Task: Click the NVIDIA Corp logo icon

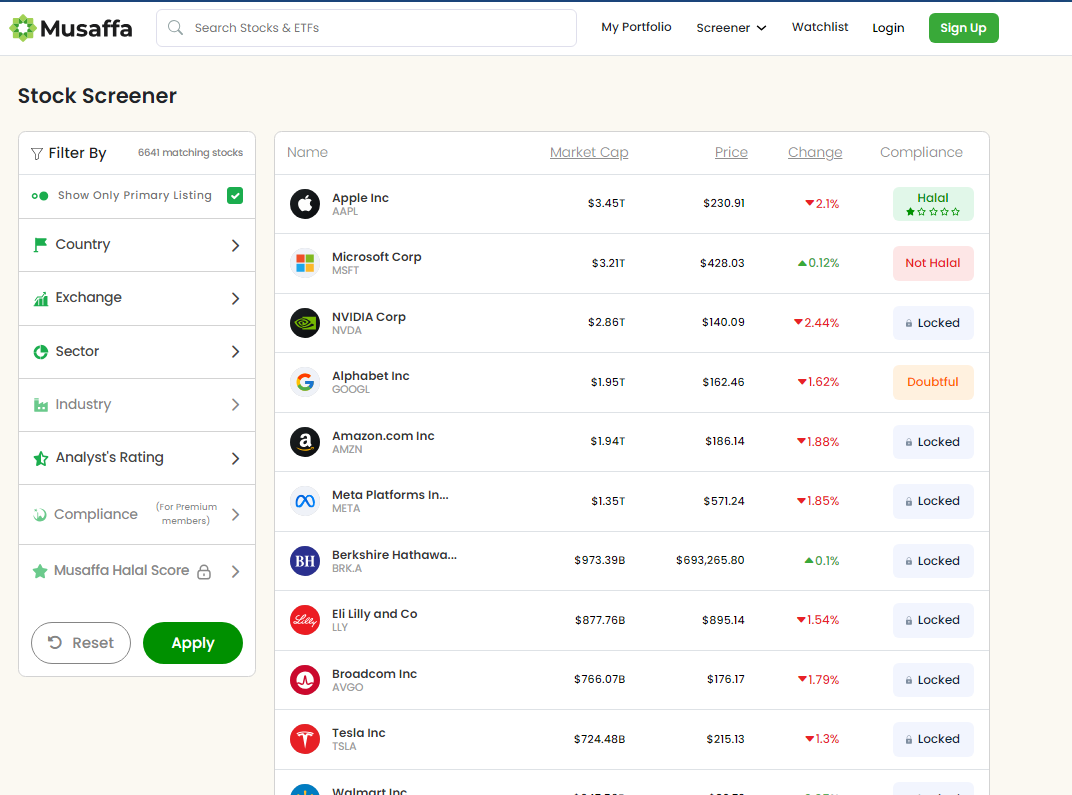Action: 305,323
